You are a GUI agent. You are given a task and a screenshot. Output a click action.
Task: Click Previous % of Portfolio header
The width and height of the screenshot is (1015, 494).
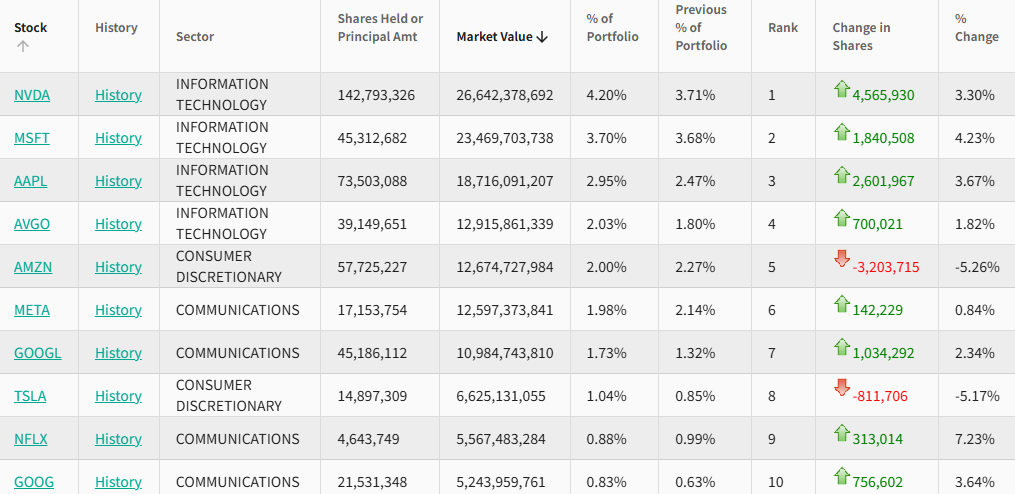click(701, 28)
